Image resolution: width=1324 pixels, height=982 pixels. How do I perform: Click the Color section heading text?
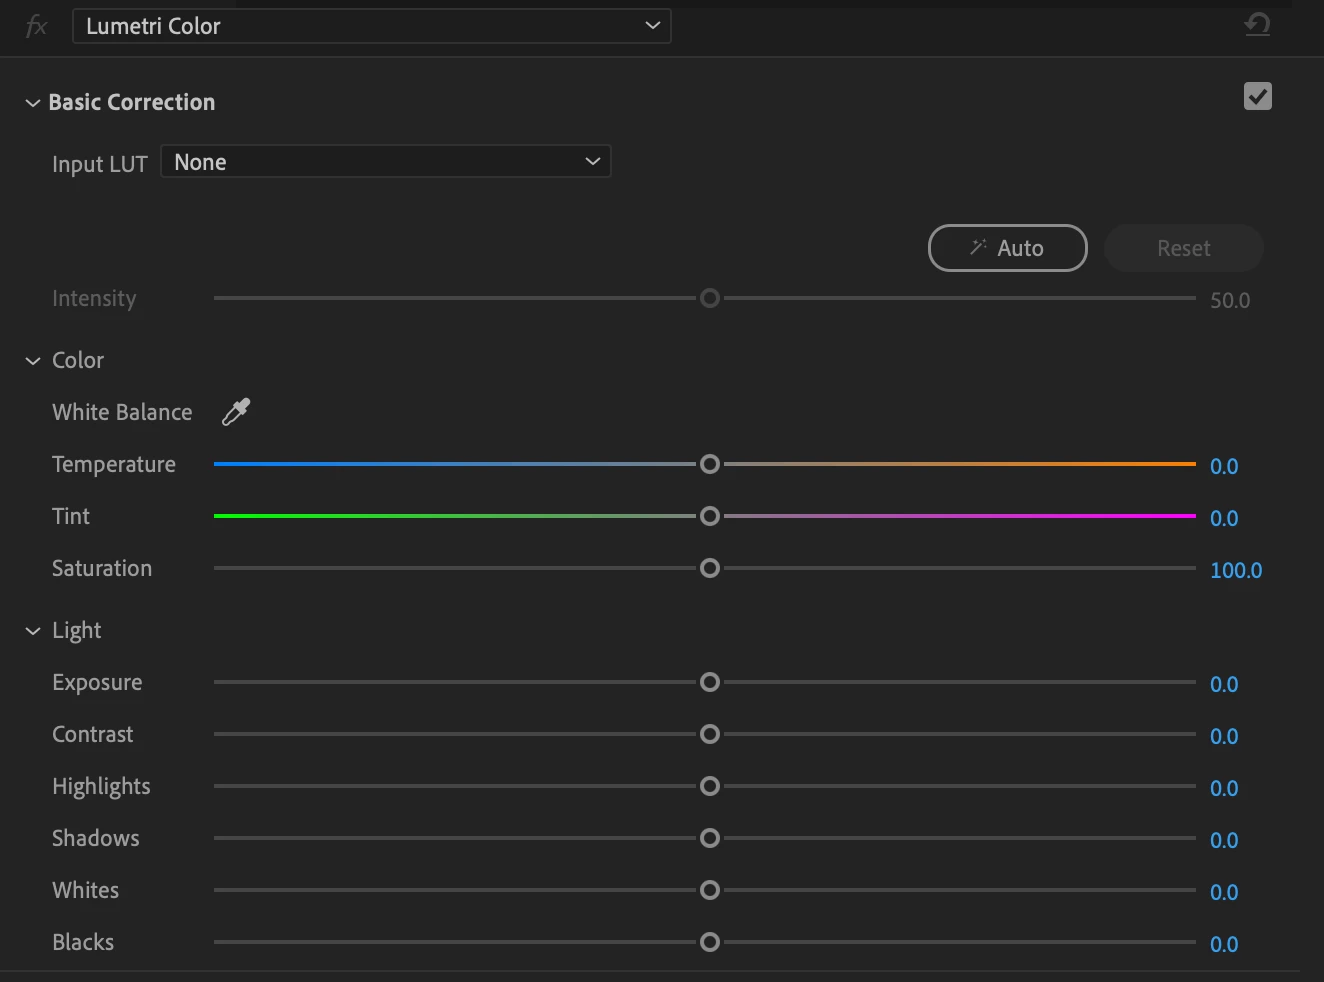78,360
